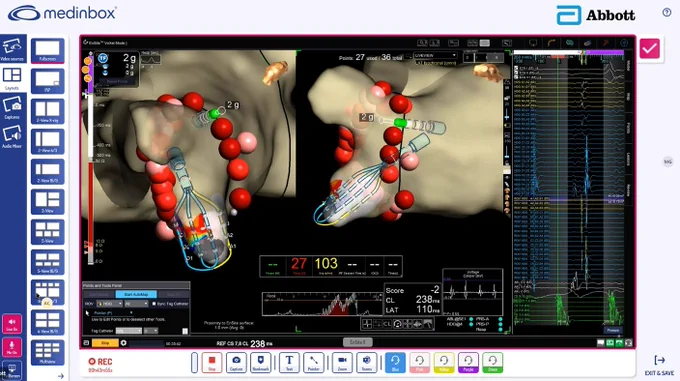Image resolution: width=680 pixels, height=381 pixels.
Task: Click the Start AutoMap button
Action: point(136,294)
